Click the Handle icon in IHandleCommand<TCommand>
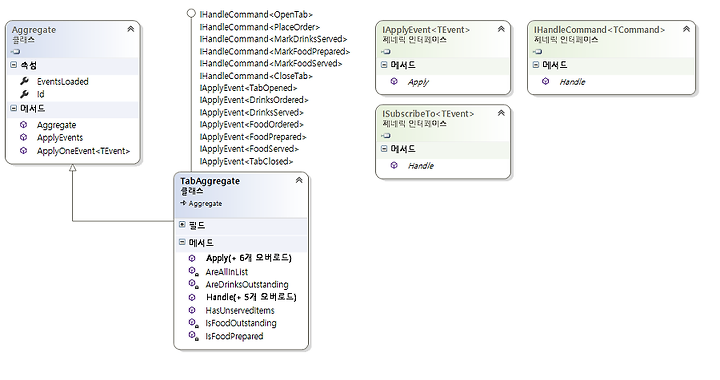This screenshot has height=380, width=720. click(x=546, y=81)
